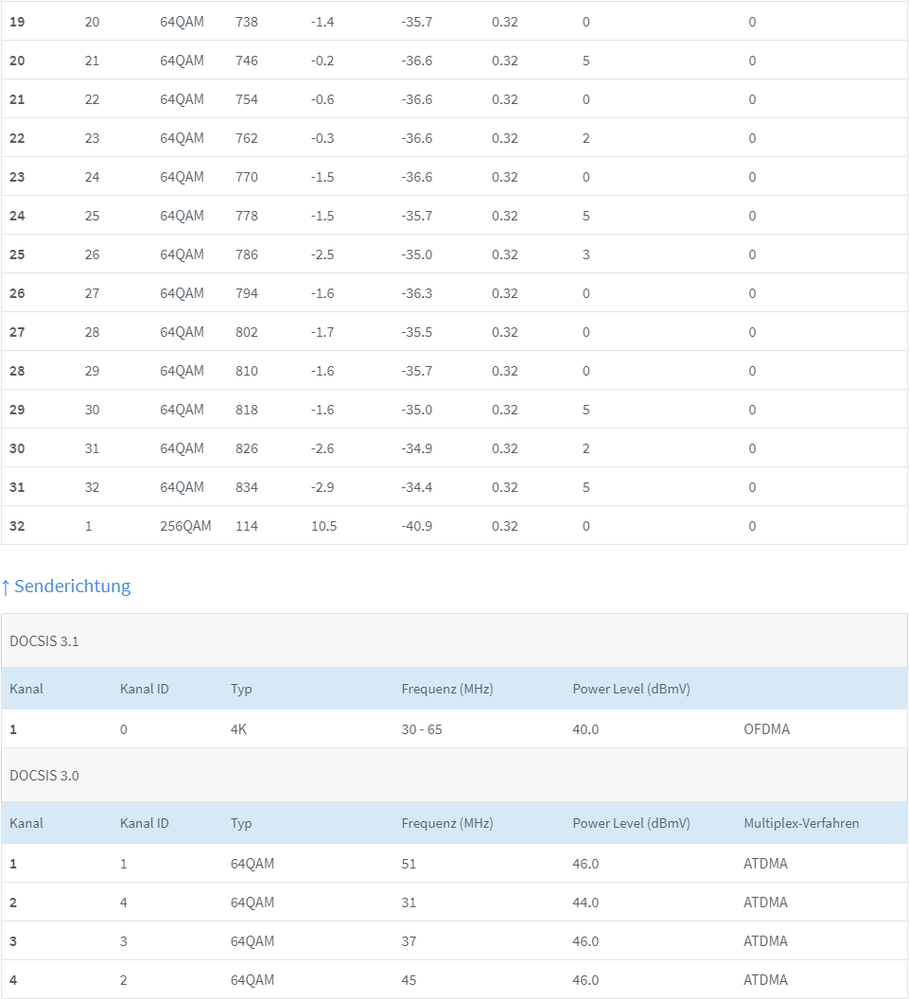909x999 pixels.
Task: Select upstream frequency 37
Action: [x=408, y=941]
